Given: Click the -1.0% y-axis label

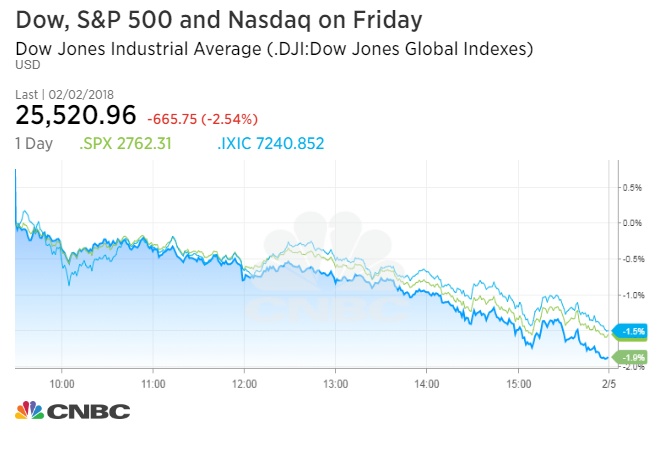Looking at the screenshot, I should [x=632, y=295].
